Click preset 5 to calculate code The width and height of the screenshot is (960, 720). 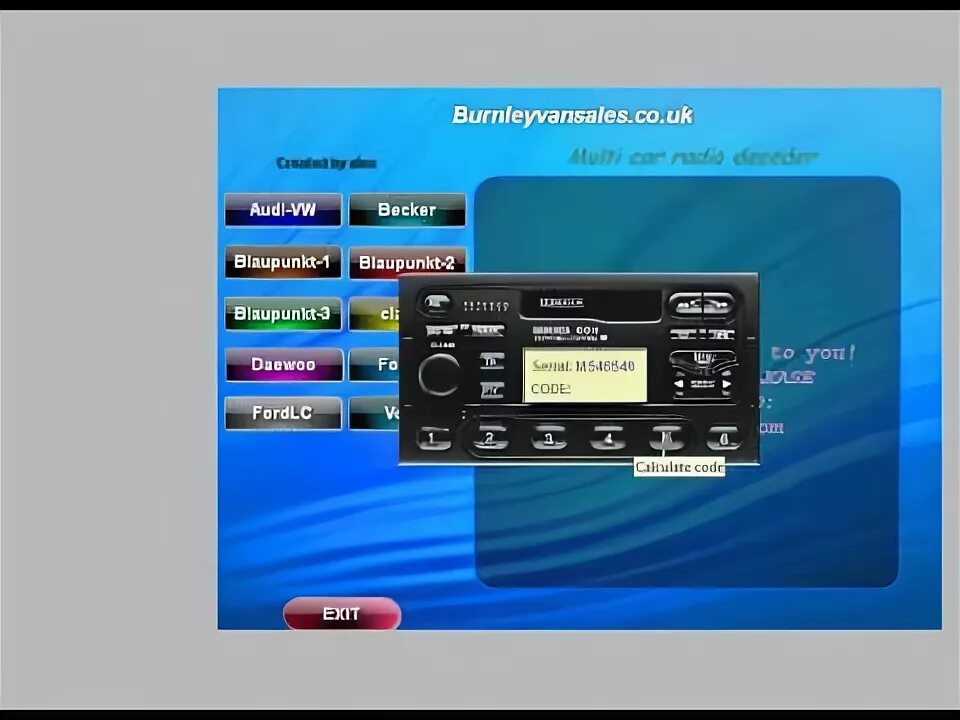click(x=667, y=438)
